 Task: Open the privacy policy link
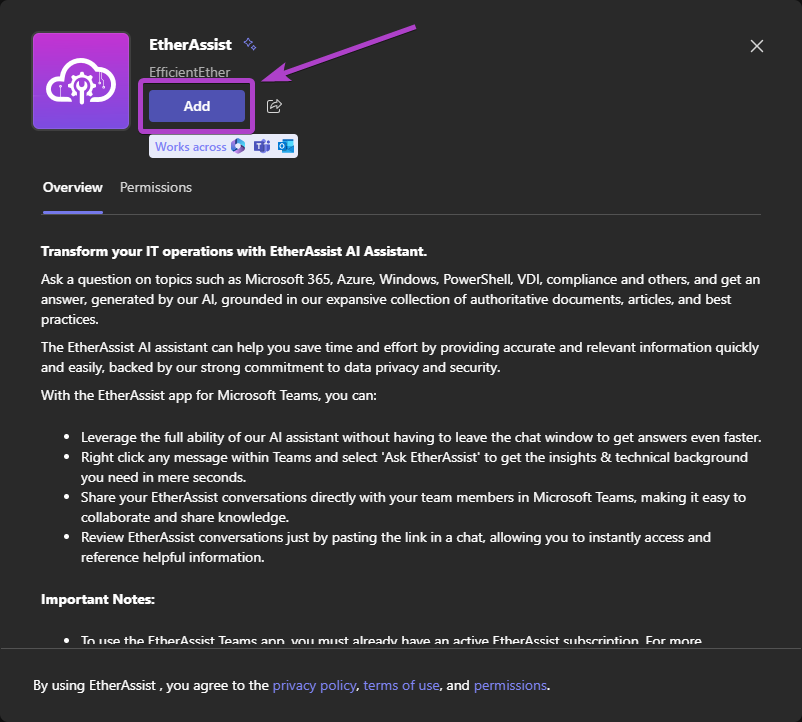(314, 685)
